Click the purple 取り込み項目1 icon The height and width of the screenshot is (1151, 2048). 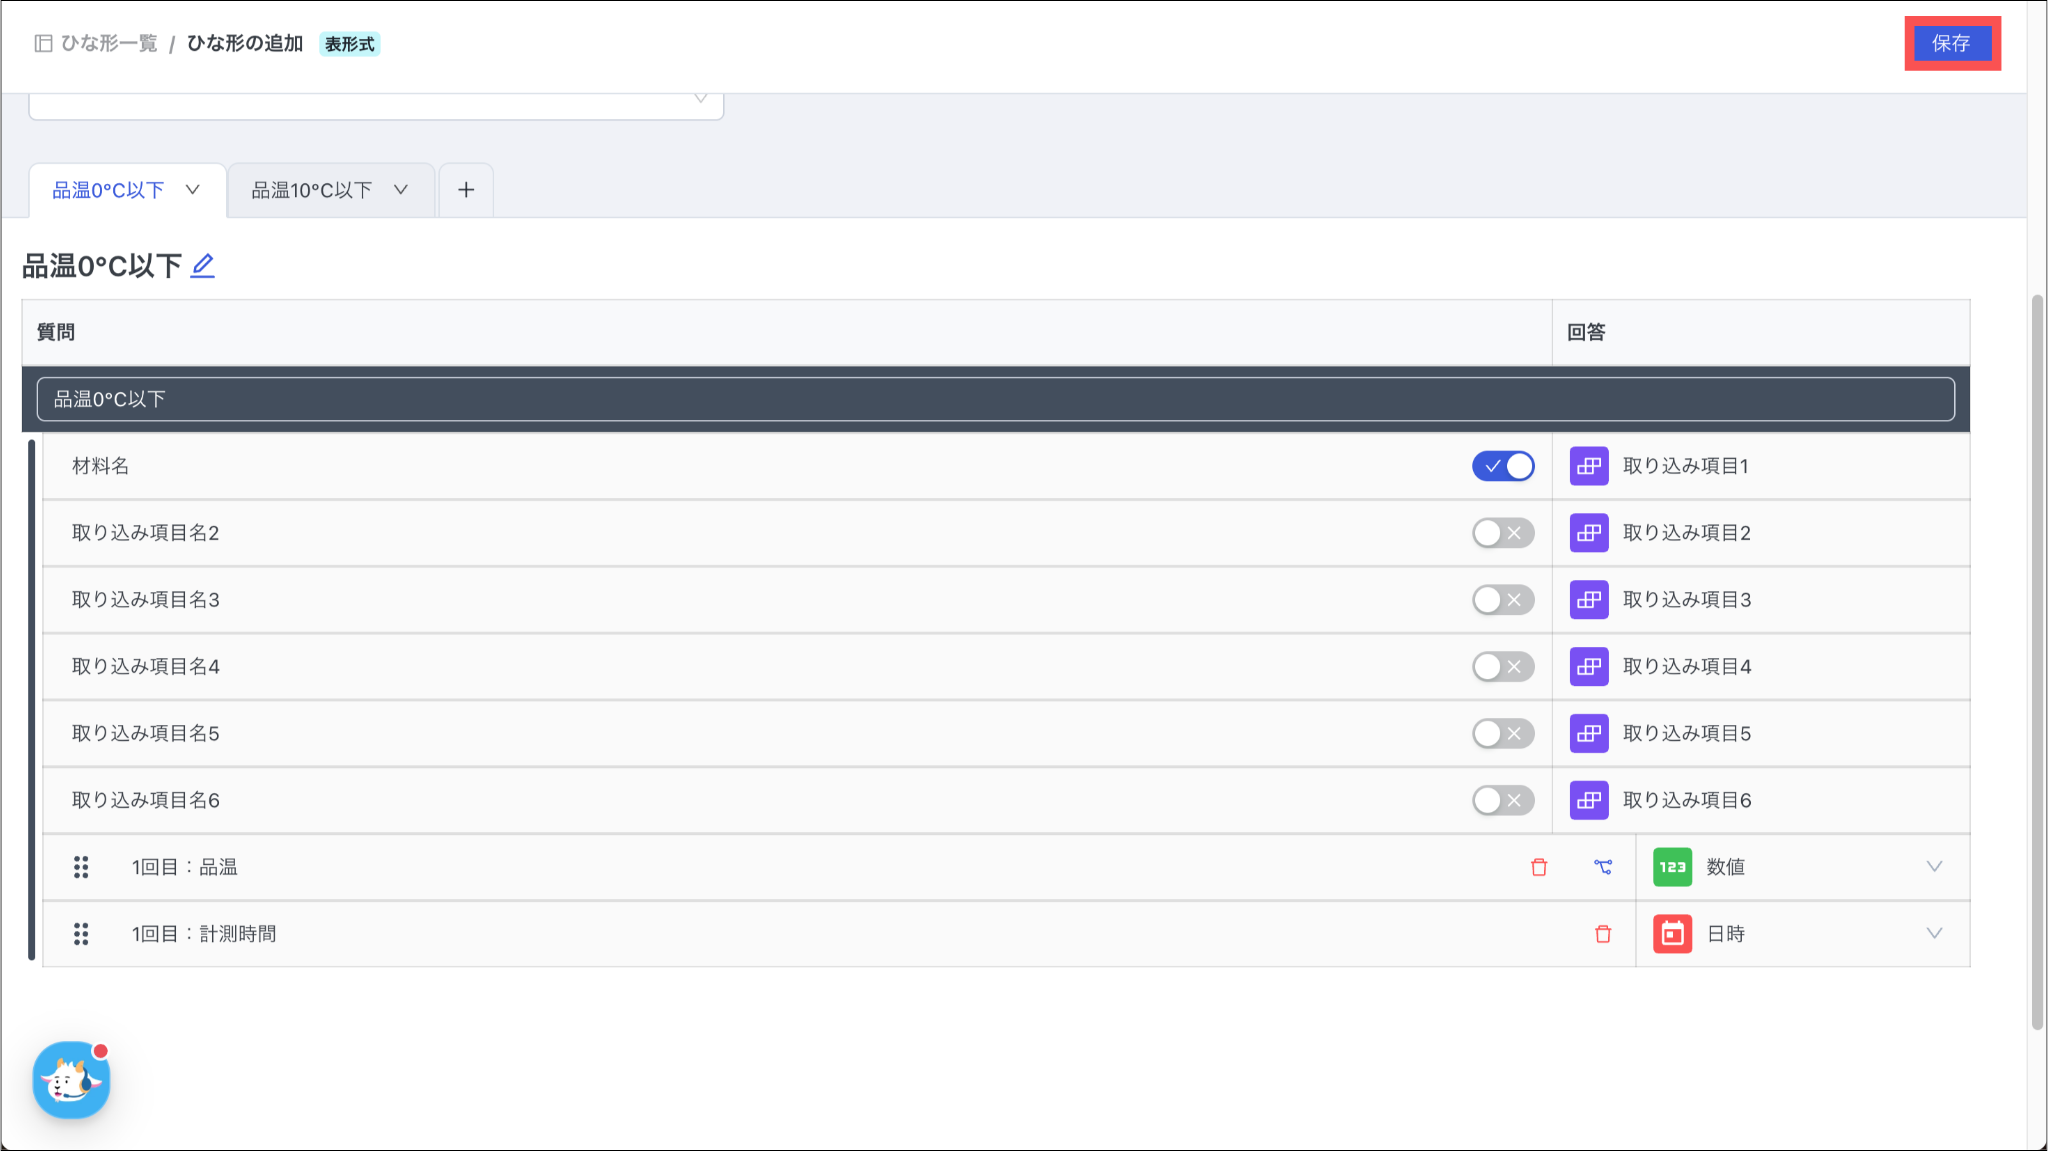[x=1589, y=466]
